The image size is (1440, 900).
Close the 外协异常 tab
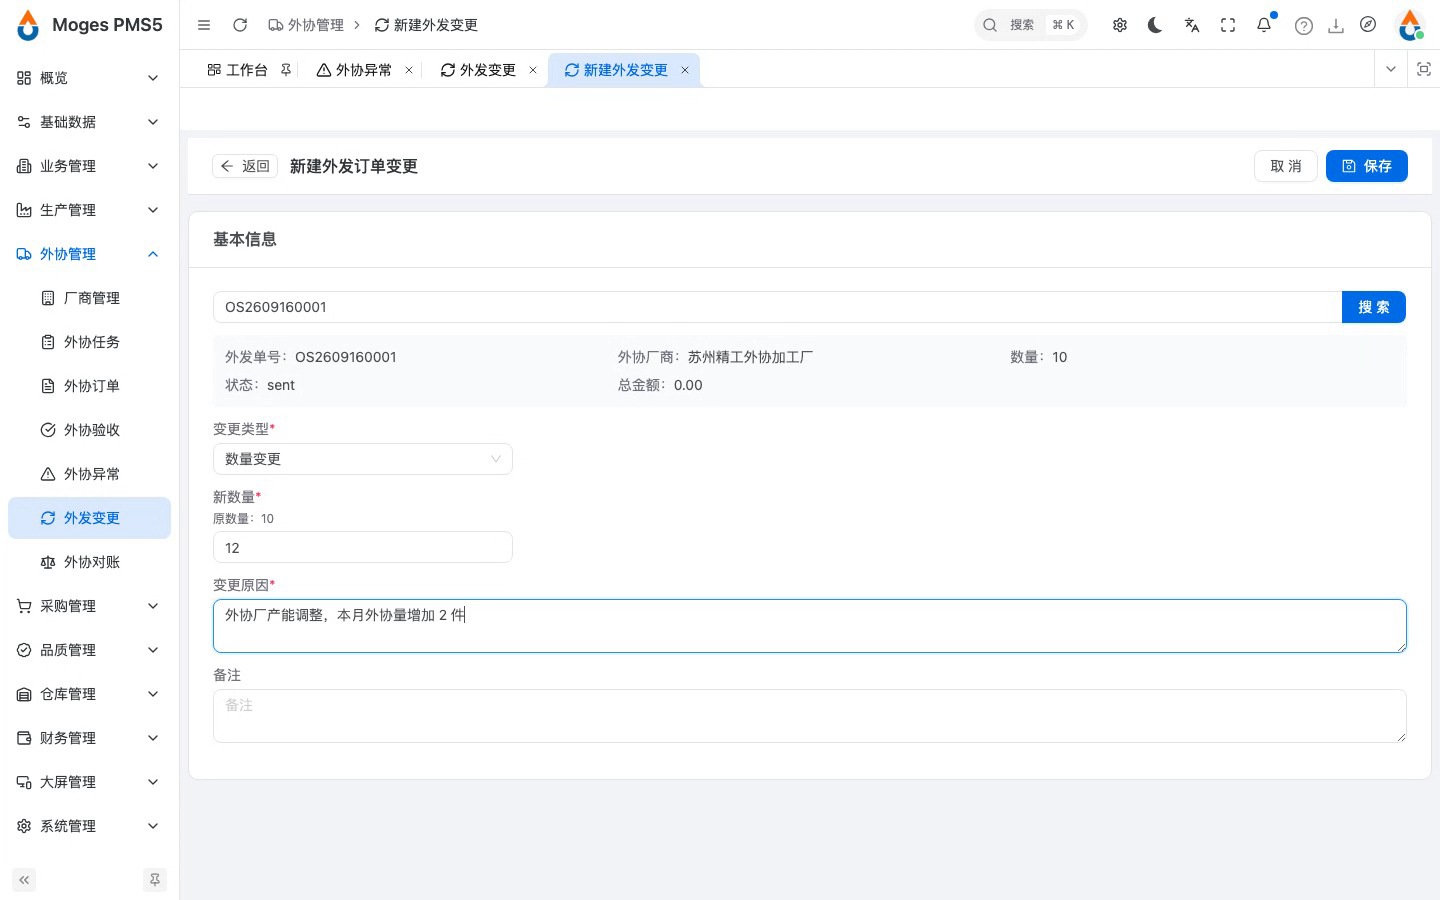point(409,70)
